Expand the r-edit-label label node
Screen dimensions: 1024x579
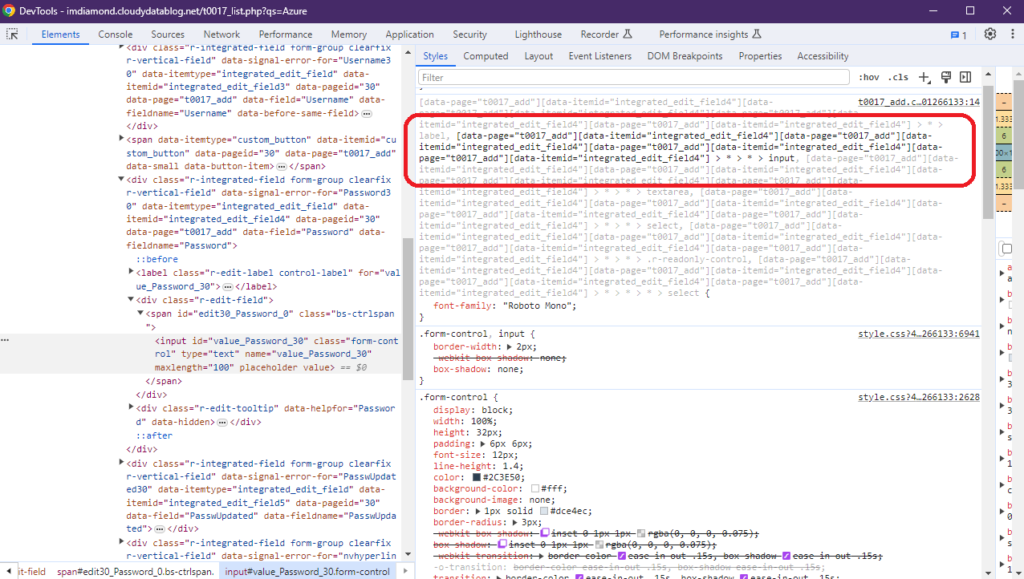point(131,272)
